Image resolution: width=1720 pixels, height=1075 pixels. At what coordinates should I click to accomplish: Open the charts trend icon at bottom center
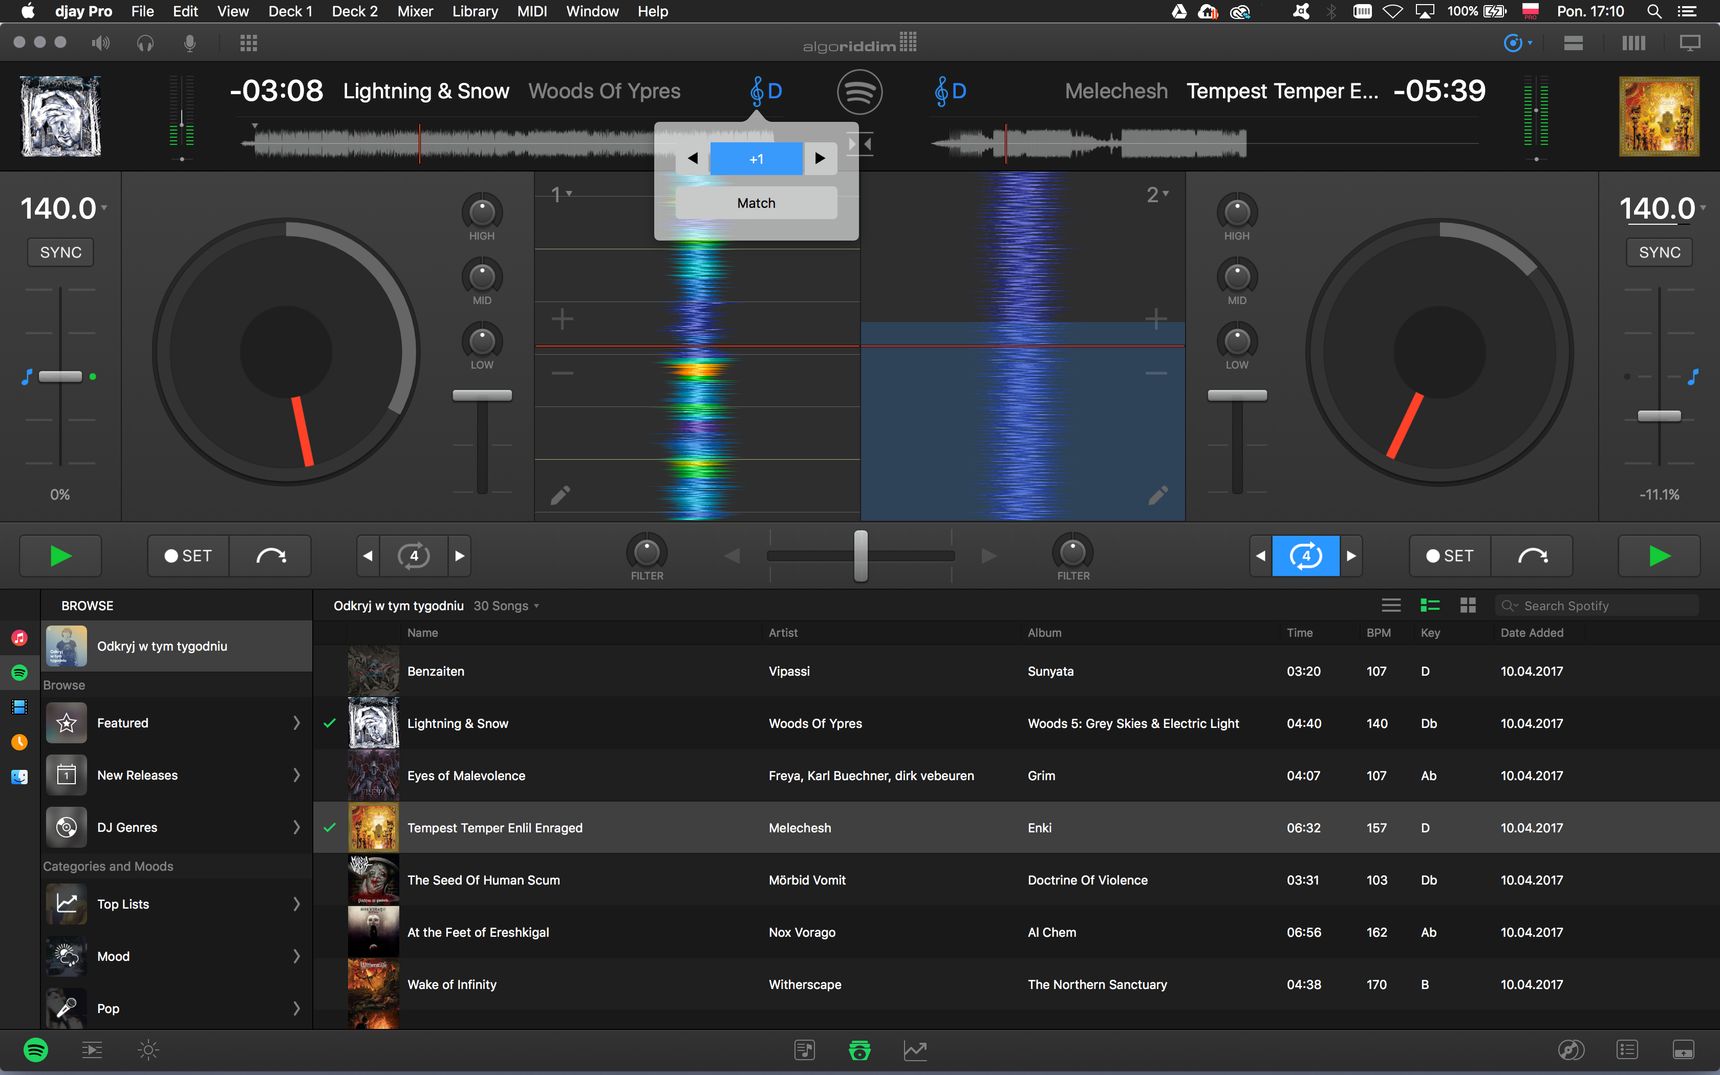(915, 1050)
